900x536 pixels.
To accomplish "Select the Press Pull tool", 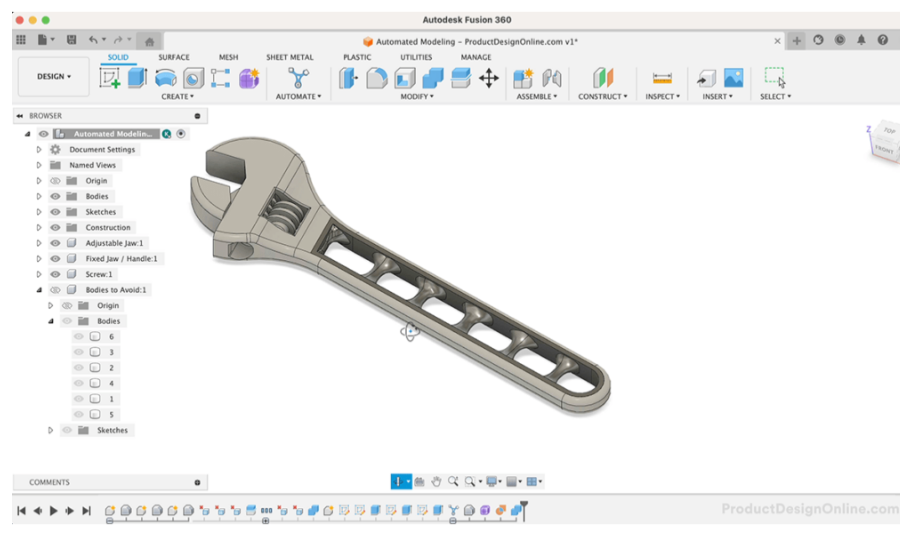I will coord(348,78).
